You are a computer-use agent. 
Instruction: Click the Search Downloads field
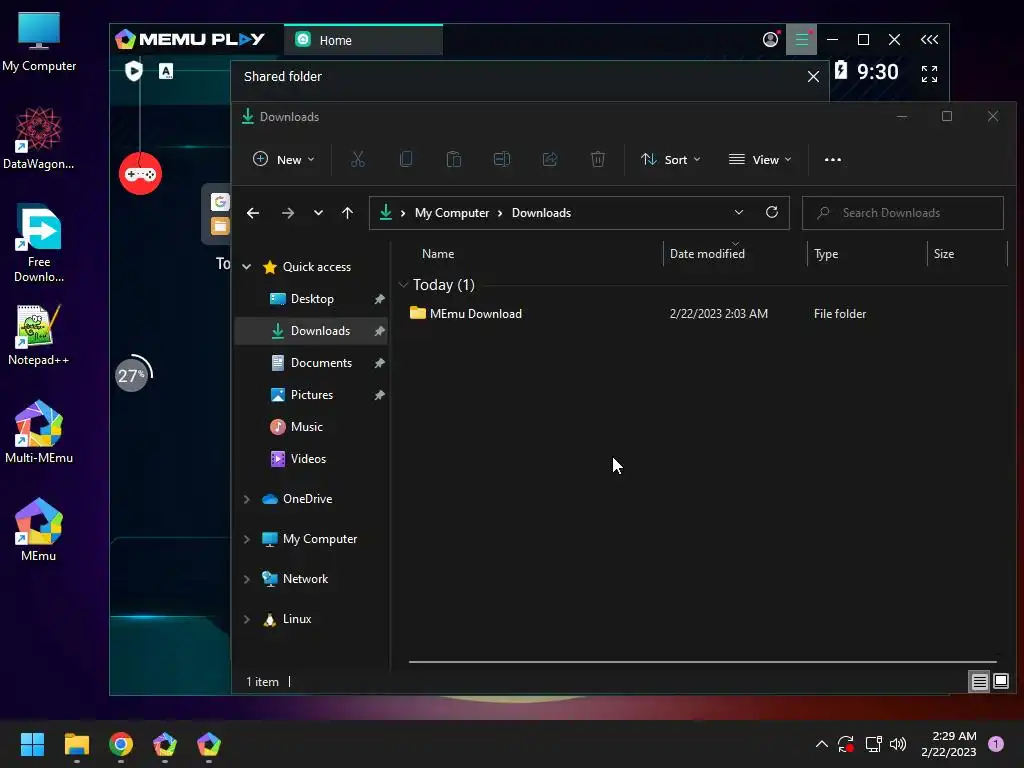click(x=903, y=213)
